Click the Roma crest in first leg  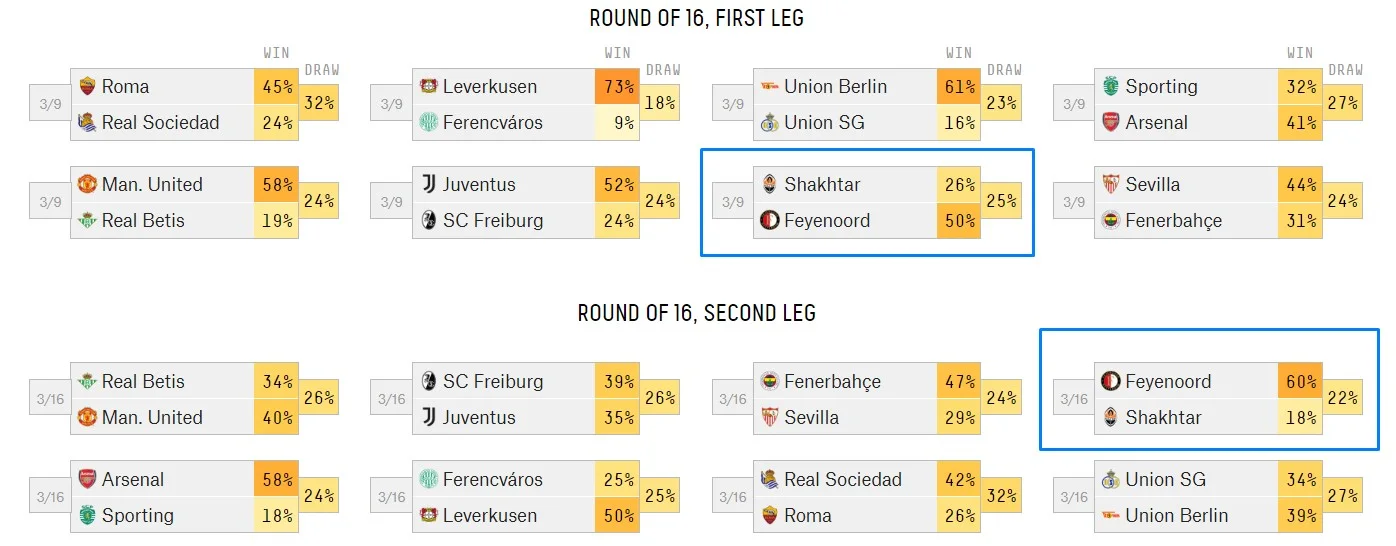(87, 86)
